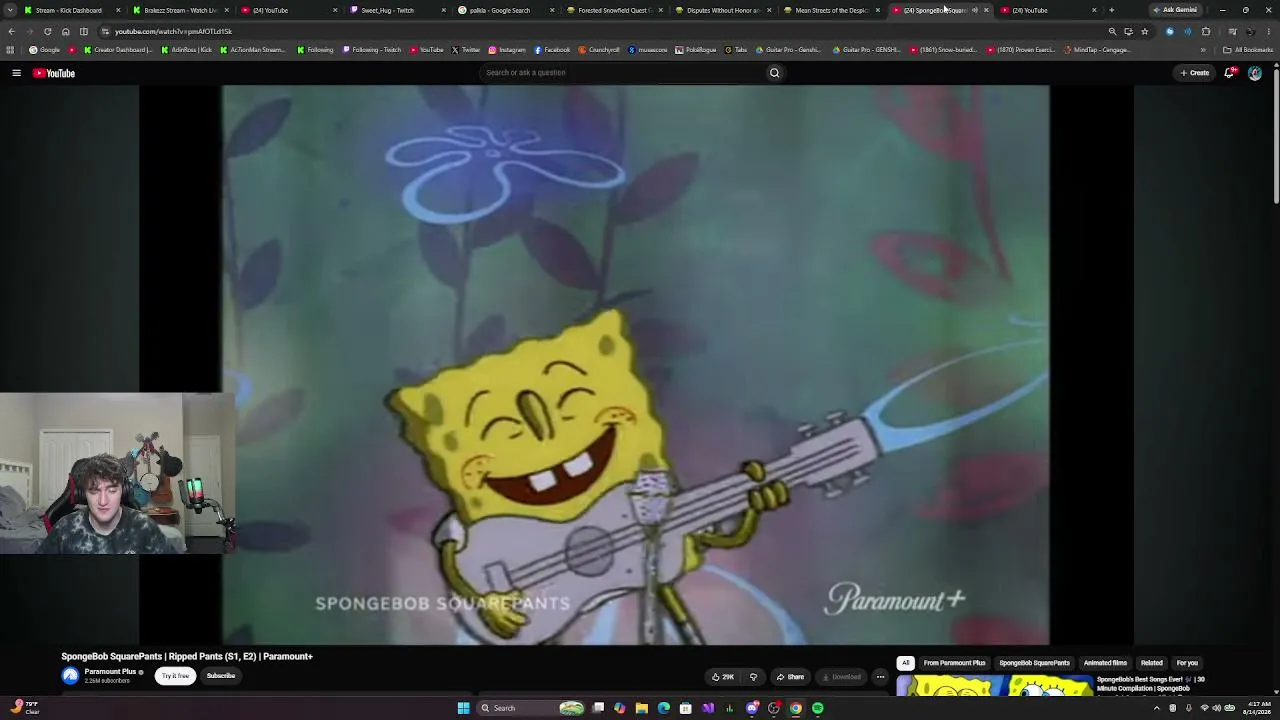Select the Related filter chip
Viewport: 1280px width, 720px height.
[x=1152, y=663]
